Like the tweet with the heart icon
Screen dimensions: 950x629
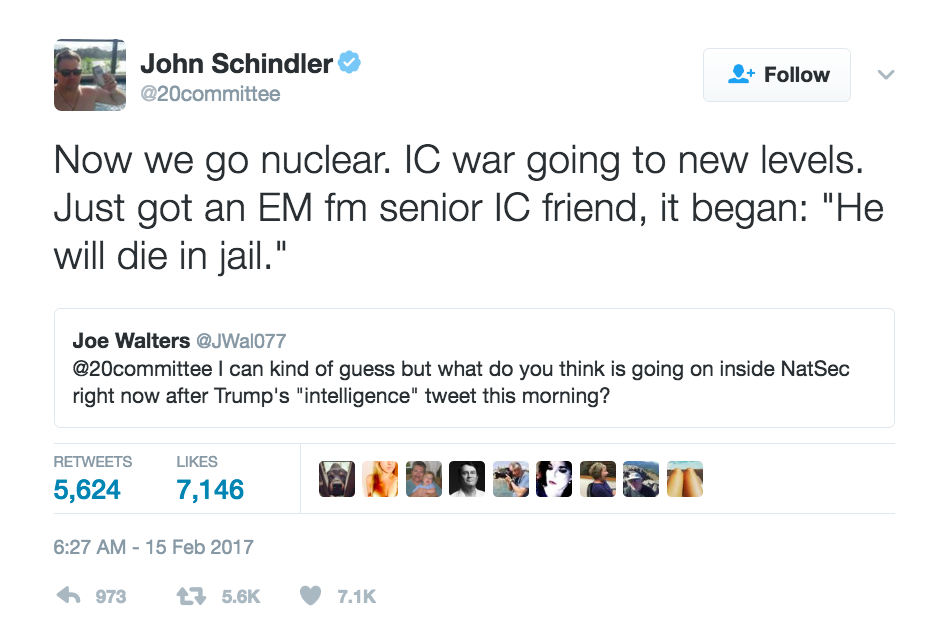click(x=311, y=596)
